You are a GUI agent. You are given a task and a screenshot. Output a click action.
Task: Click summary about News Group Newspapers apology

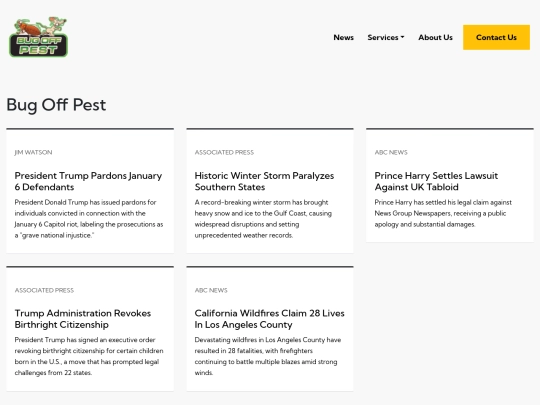tap(443, 213)
